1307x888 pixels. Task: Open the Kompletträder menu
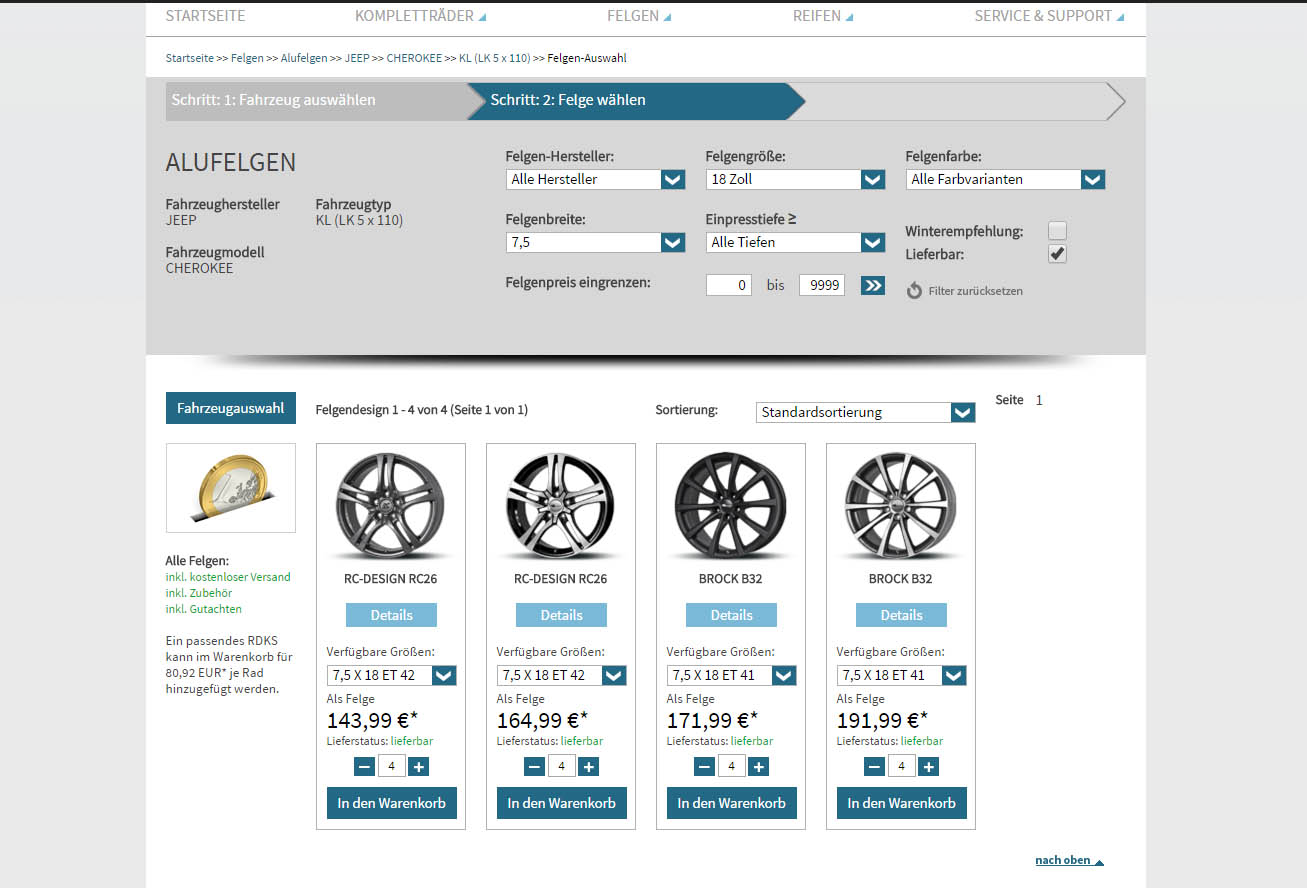click(x=420, y=16)
